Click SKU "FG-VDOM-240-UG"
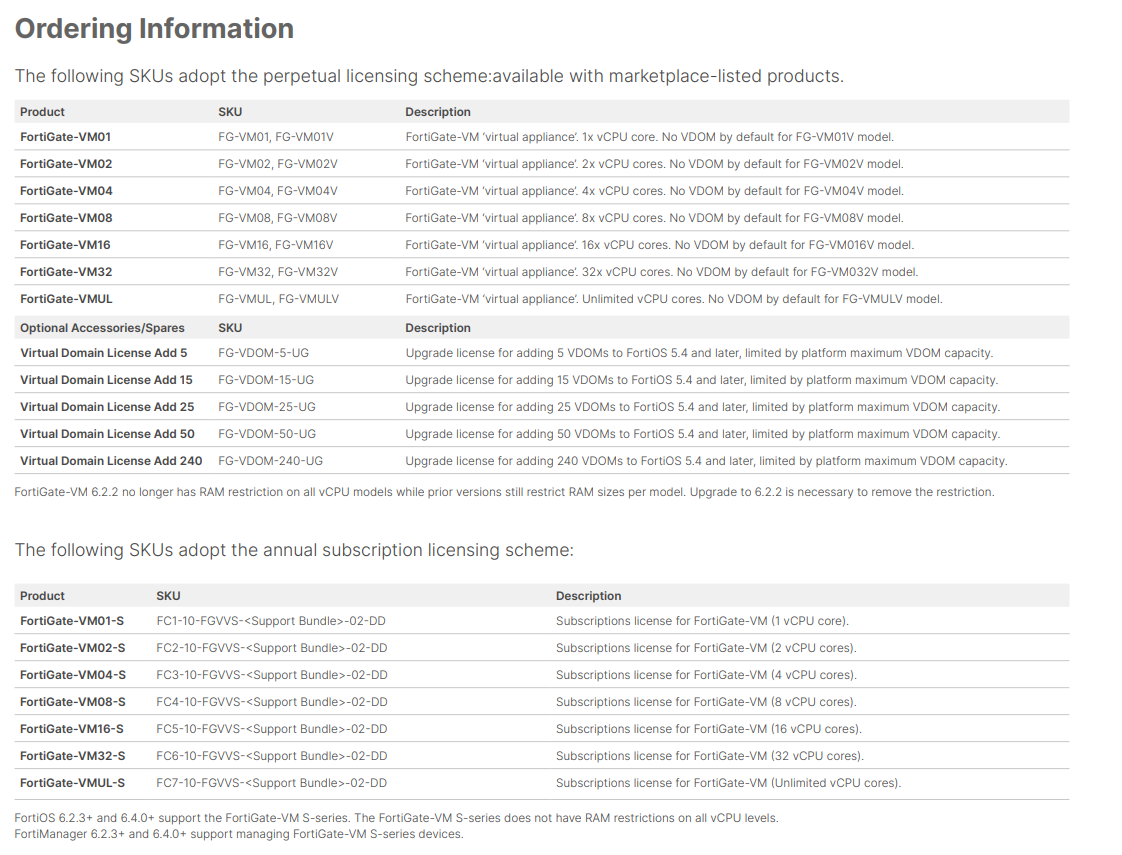The width and height of the screenshot is (1122, 855). (x=270, y=461)
